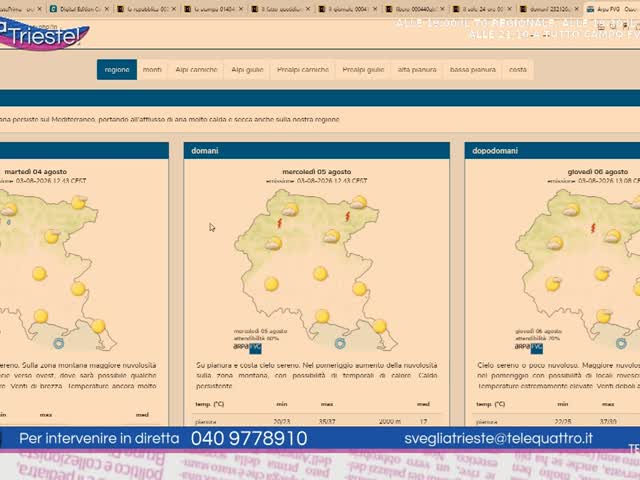Click the sea-state ring icon on domani map

pos(340,343)
